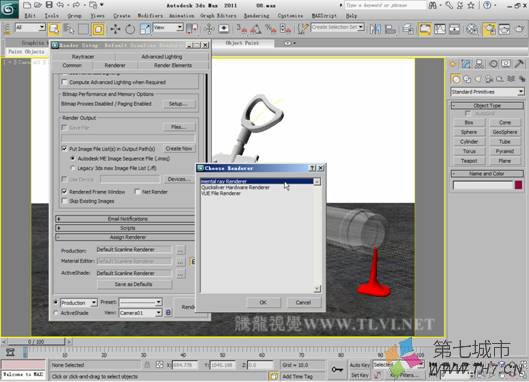Image resolution: width=529 pixels, height=382 pixels.
Task: Open the Preset dropdown in Render Setup
Action: (x=141, y=302)
